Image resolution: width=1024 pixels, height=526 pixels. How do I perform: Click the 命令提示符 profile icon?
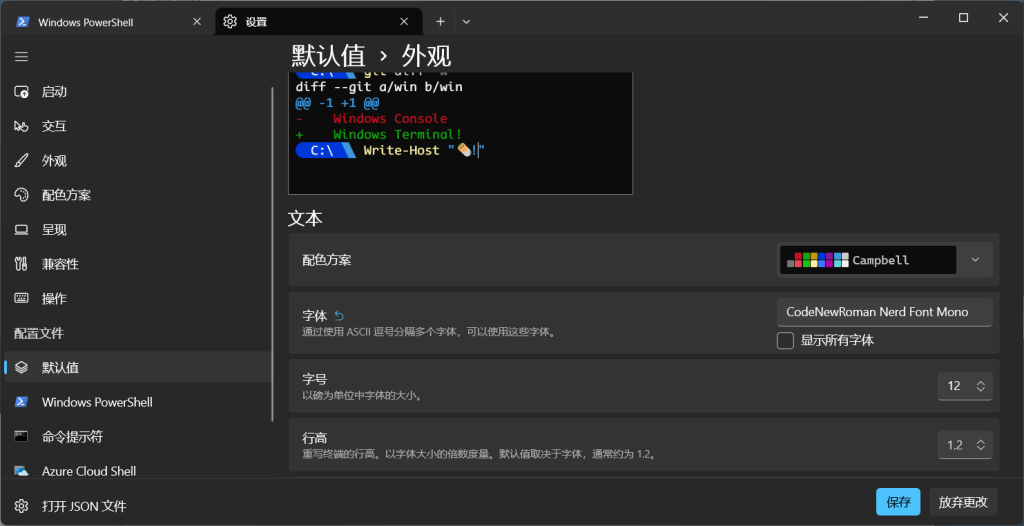tap(22, 436)
